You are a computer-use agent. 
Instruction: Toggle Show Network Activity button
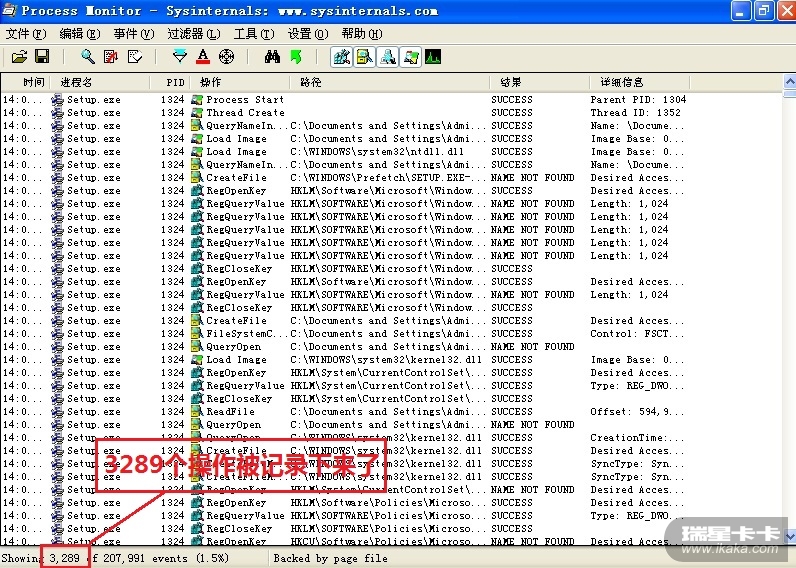pos(388,57)
